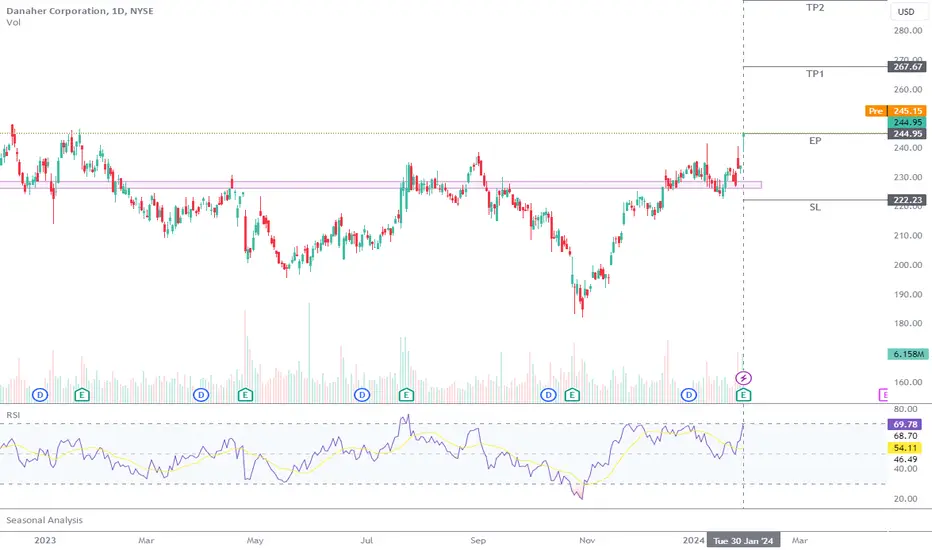Select the TP2 target label
The image size is (932, 550).
pyautogui.click(x=815, y=8)
